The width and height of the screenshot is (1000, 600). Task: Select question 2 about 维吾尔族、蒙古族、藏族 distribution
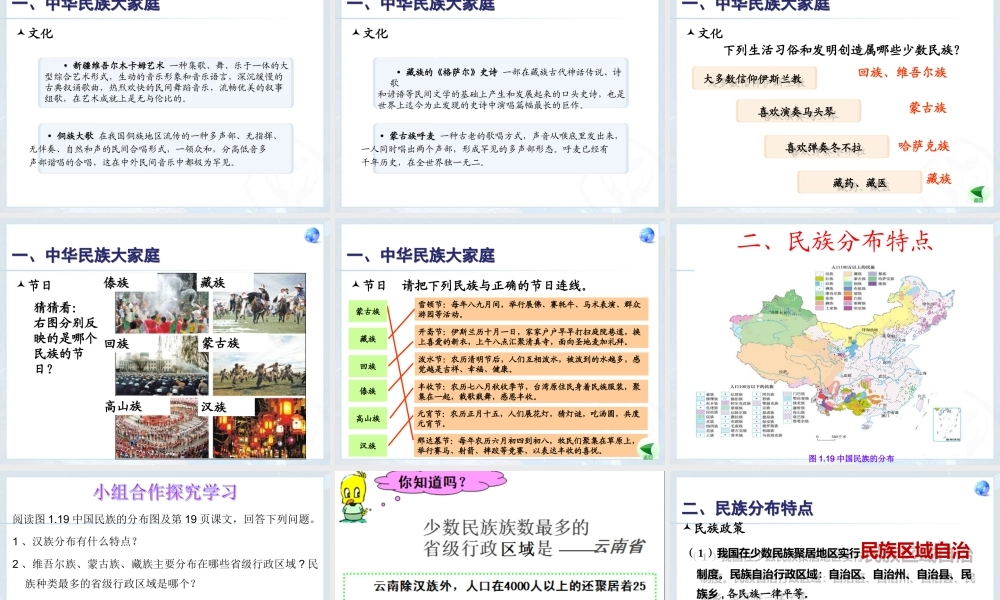click(165, 573)
